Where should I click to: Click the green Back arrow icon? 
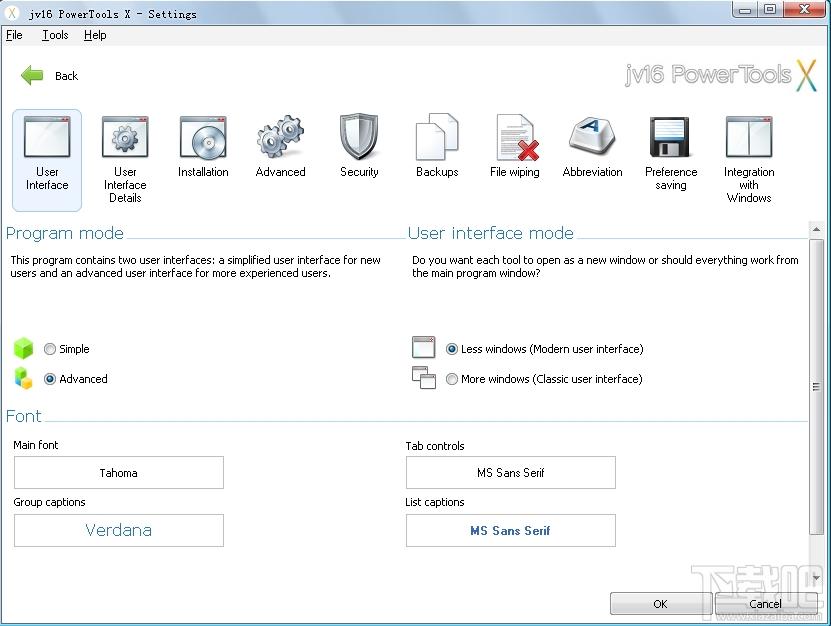coord(32,75)
